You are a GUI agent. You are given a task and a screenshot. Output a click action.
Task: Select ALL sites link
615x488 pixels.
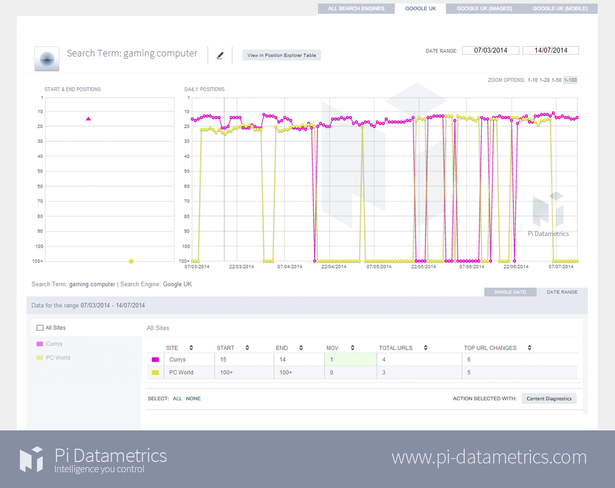tap(177, 399)
